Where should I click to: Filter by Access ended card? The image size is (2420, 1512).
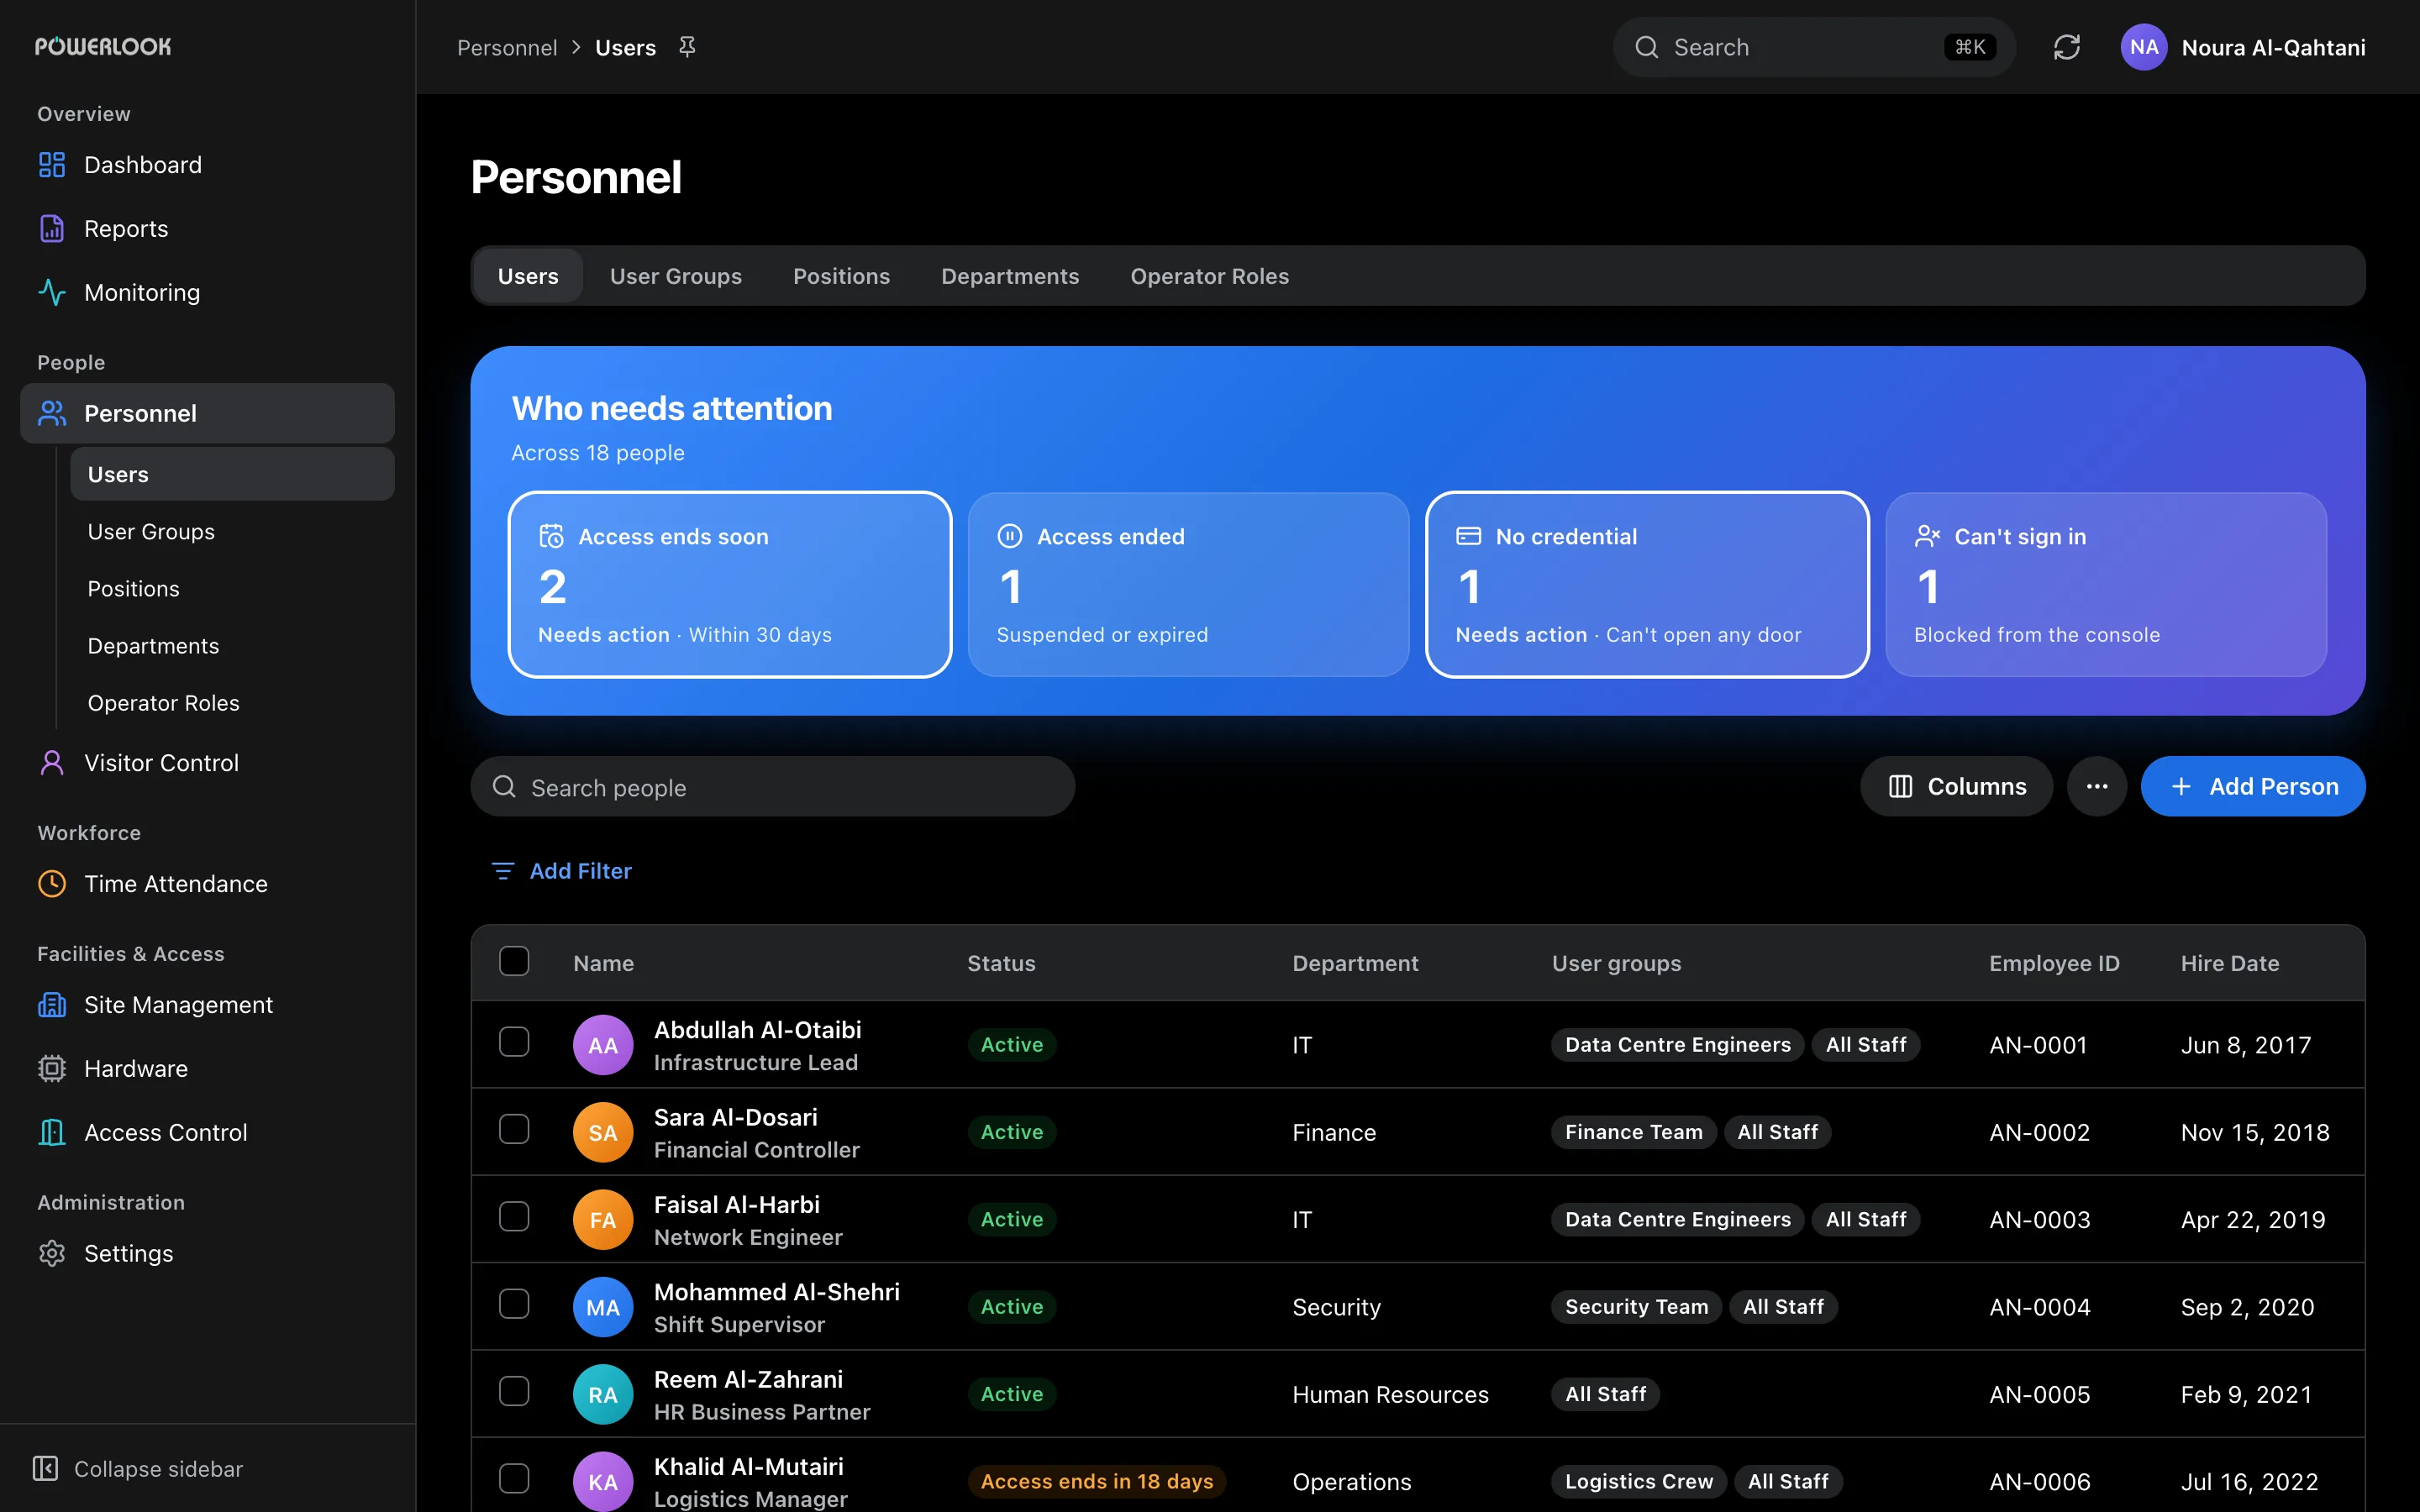(1188, 584)
